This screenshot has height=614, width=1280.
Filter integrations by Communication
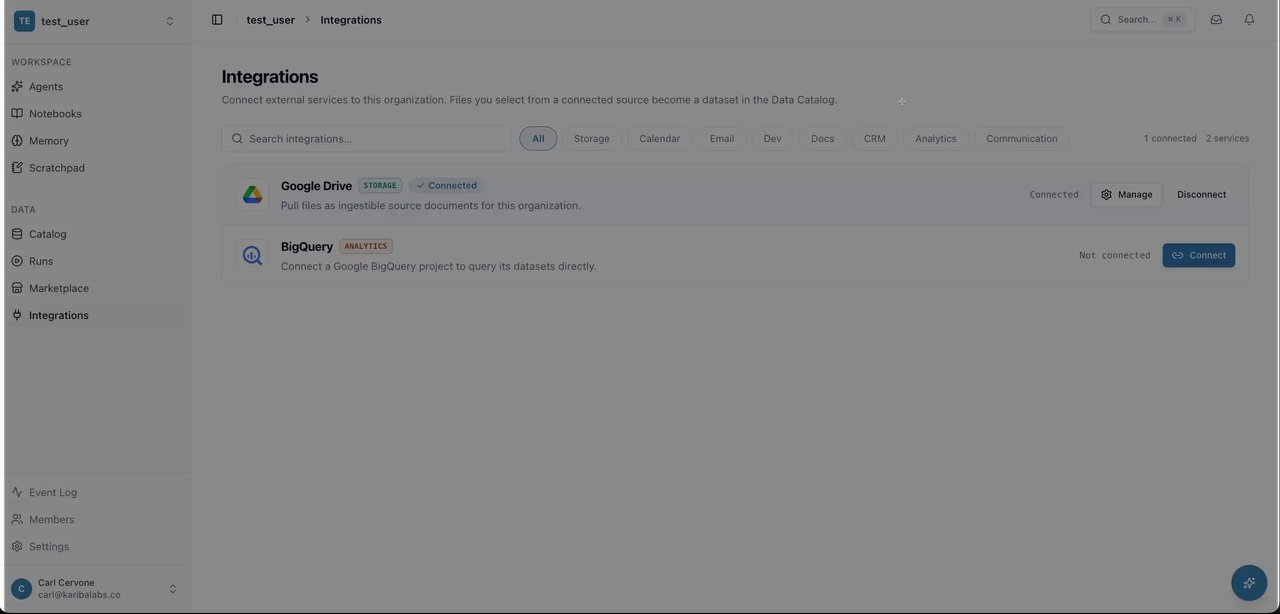tap(1022, 139)
